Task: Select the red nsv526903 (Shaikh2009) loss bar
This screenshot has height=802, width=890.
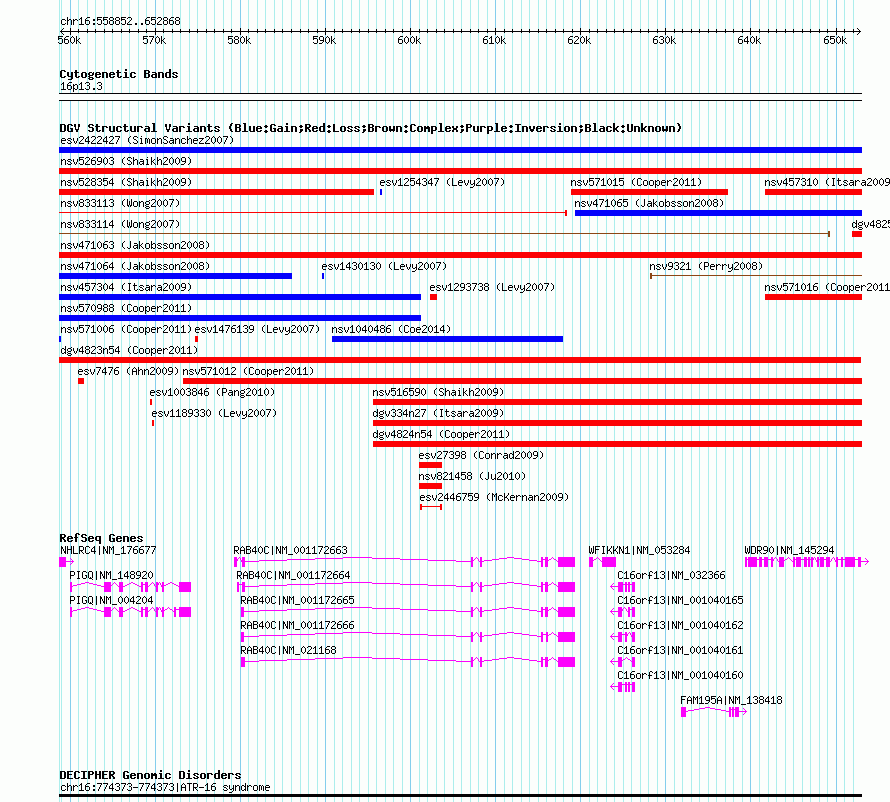Action: click(x=460, y=171)
